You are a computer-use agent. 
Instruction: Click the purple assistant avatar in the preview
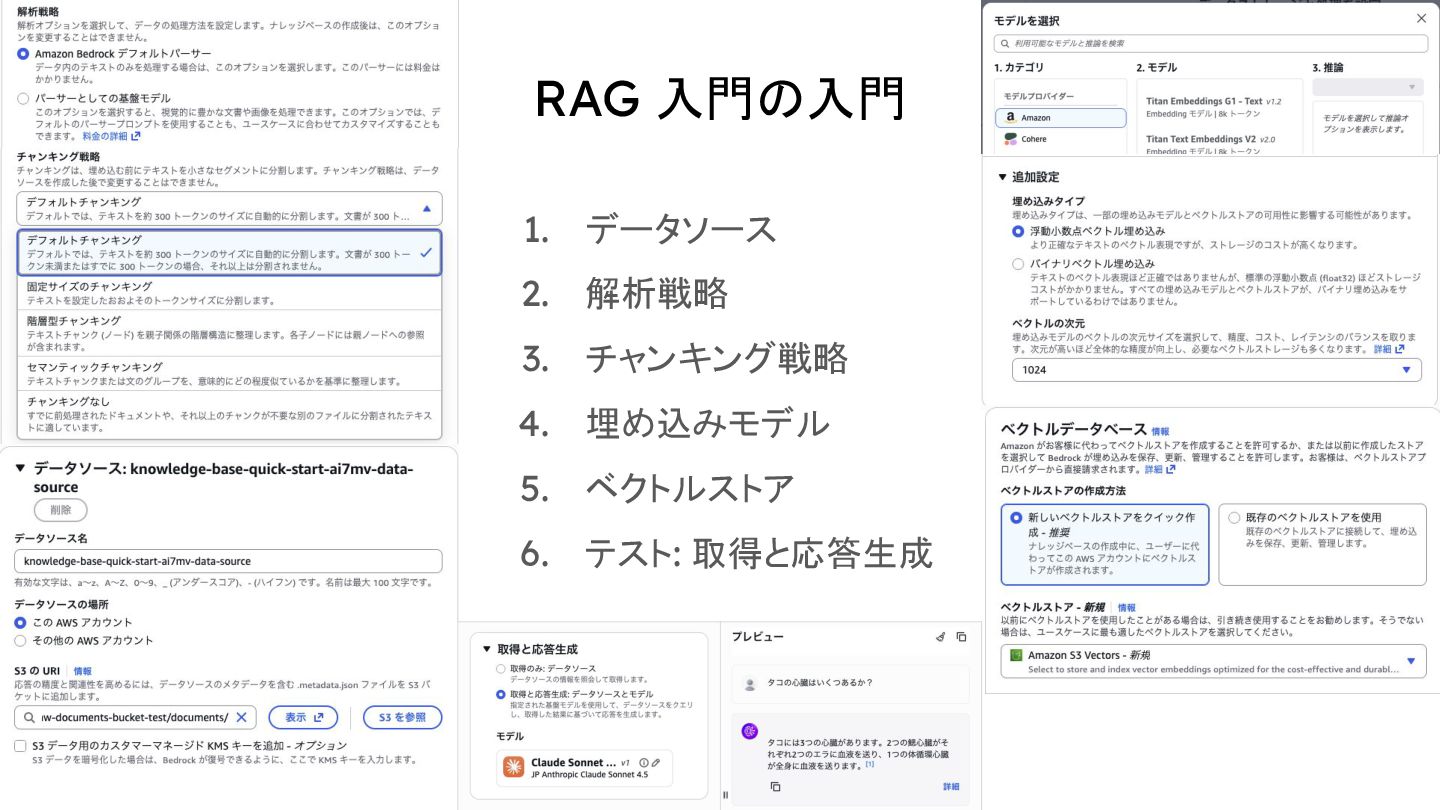749,731
